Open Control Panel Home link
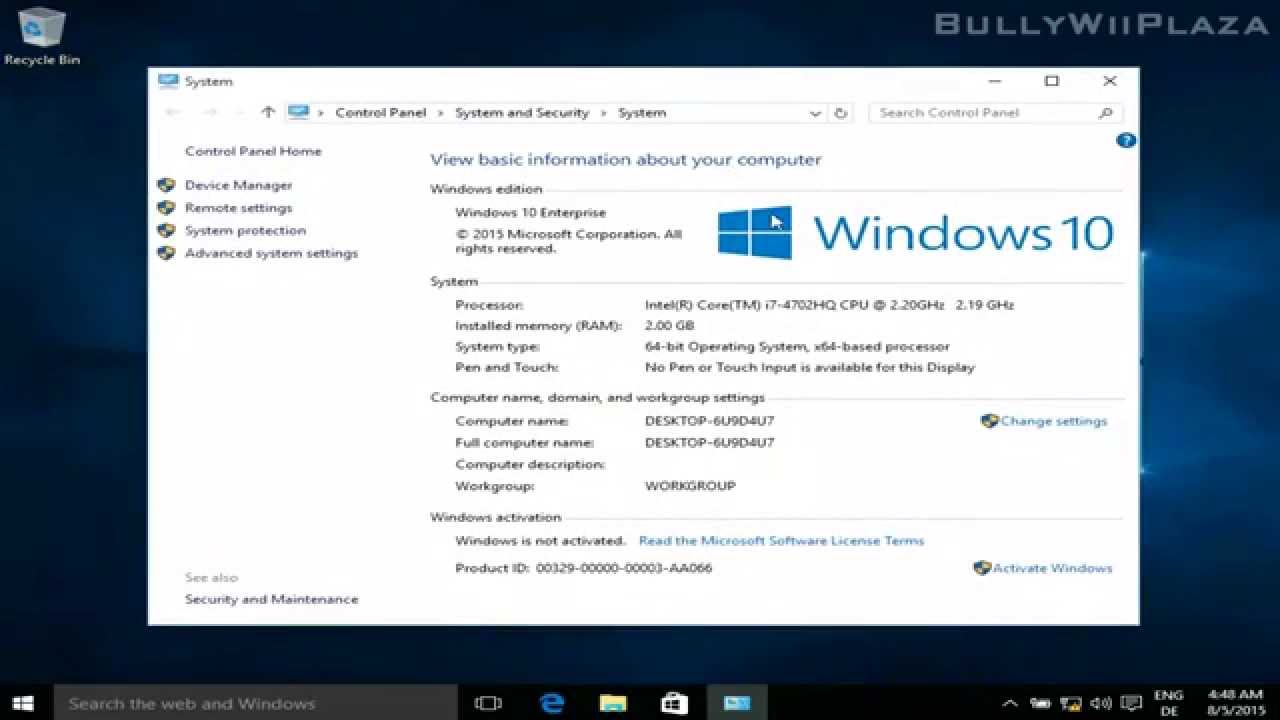This screenshot has height=720, width=1280. click(x=253, y=151)
